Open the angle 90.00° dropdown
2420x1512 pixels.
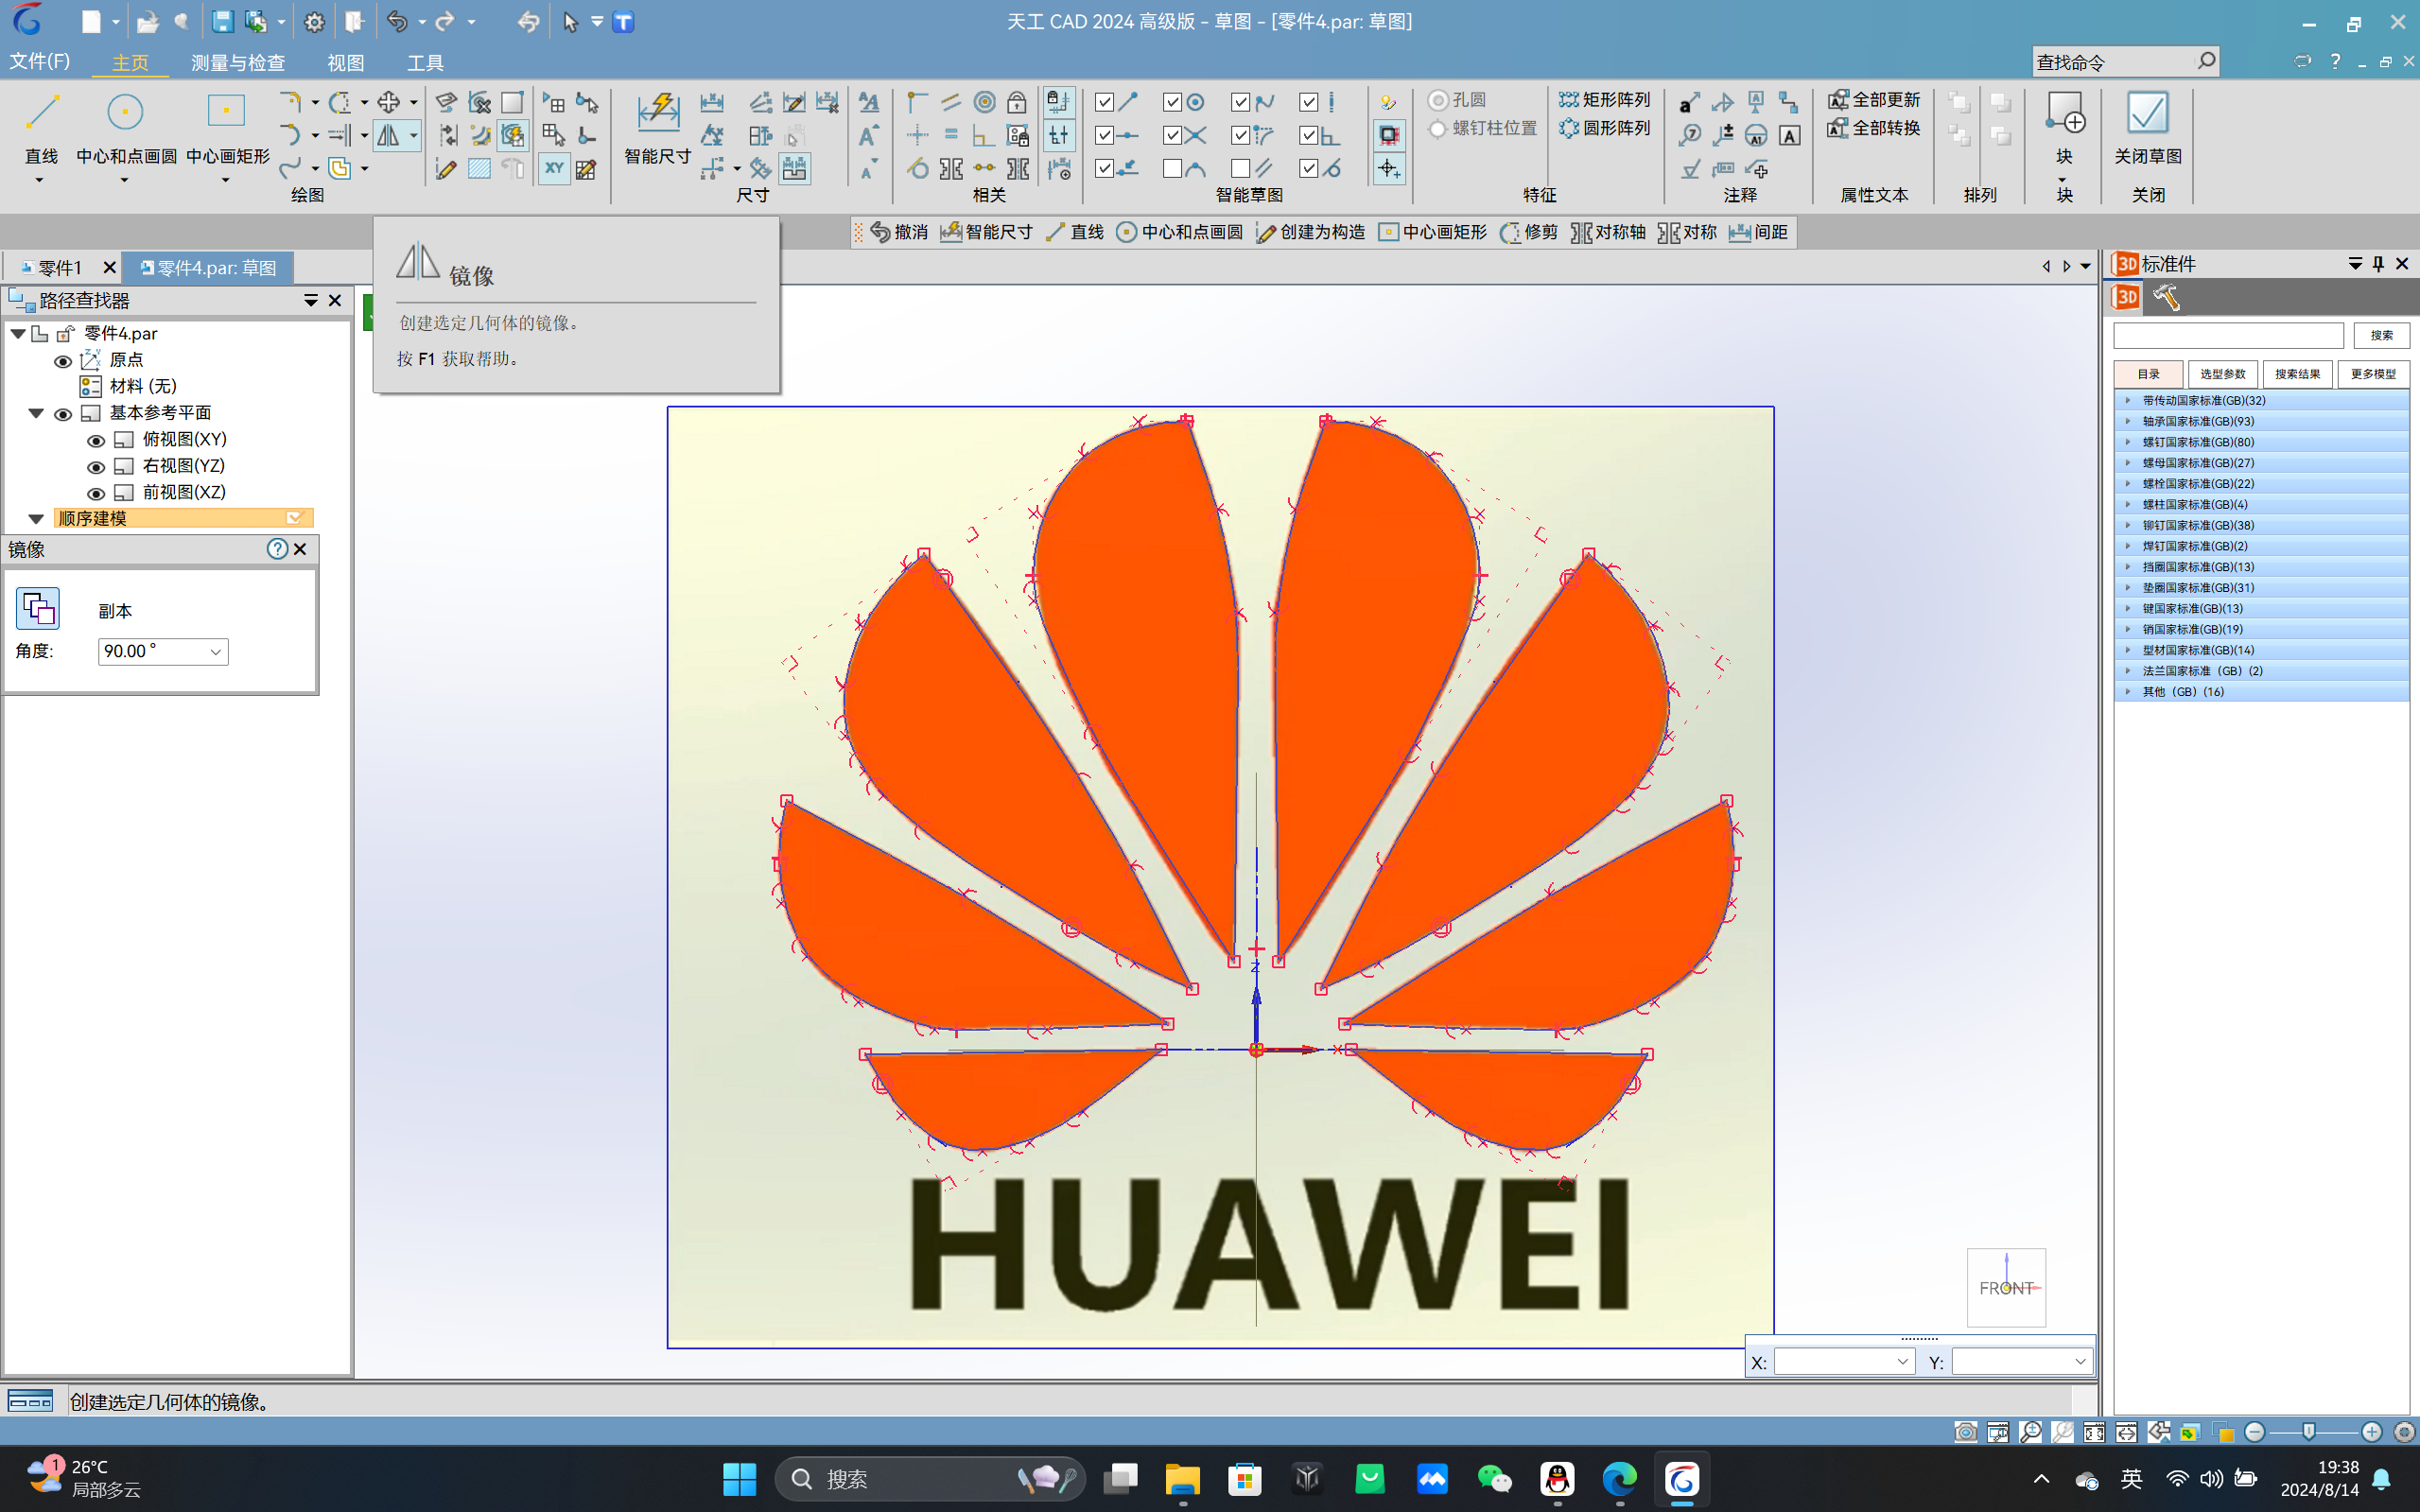tap(215, 652)
